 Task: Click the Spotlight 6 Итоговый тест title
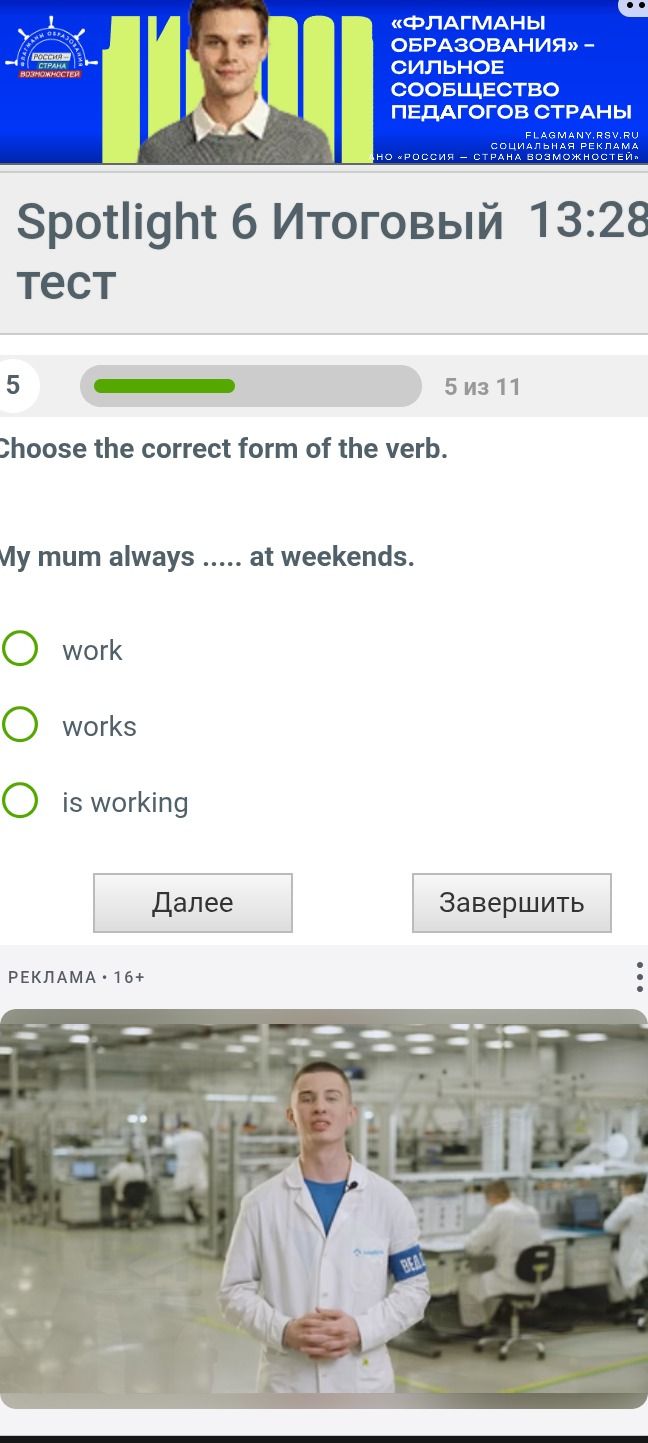260,251
